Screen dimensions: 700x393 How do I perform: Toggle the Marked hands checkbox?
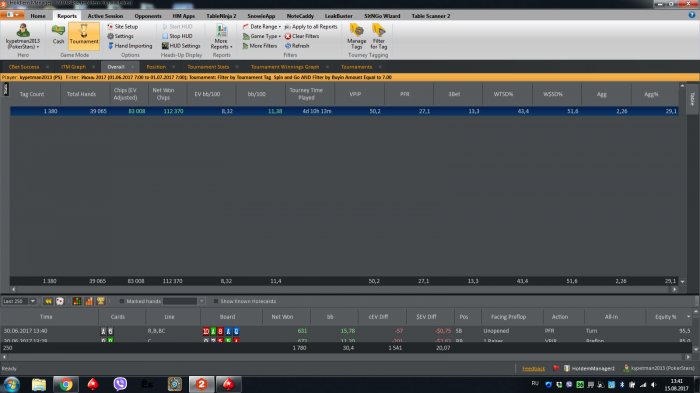point(122,301)
